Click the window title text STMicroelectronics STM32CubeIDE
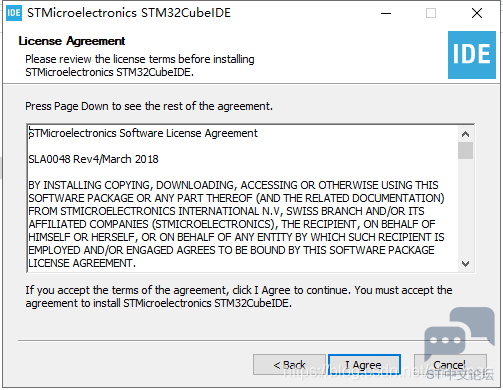The width and height of the screenshot is (503, 390). pos(129,13)
